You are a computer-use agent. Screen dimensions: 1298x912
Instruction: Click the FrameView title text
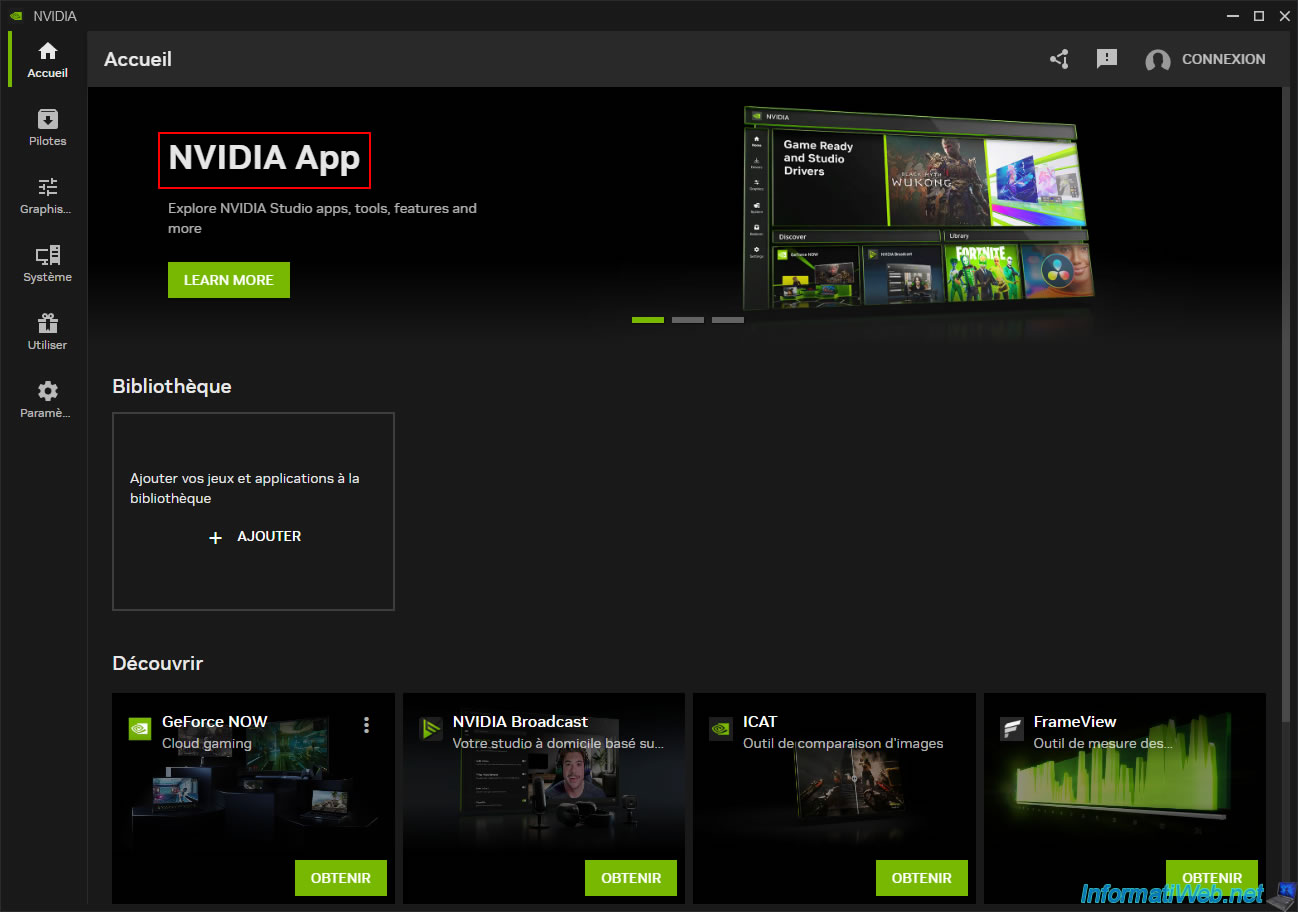[x=1075, y=722]
